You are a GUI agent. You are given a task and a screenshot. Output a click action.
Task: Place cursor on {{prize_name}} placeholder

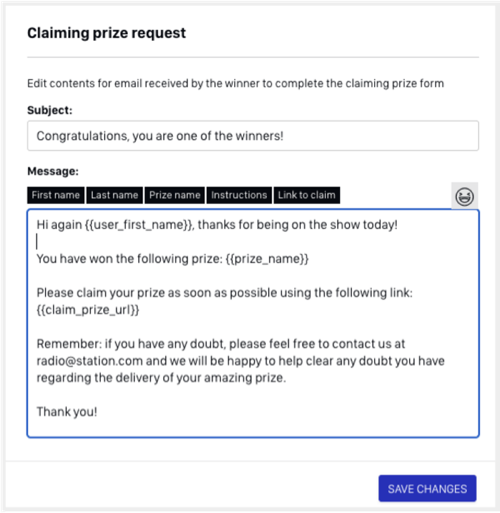[267, 259]
